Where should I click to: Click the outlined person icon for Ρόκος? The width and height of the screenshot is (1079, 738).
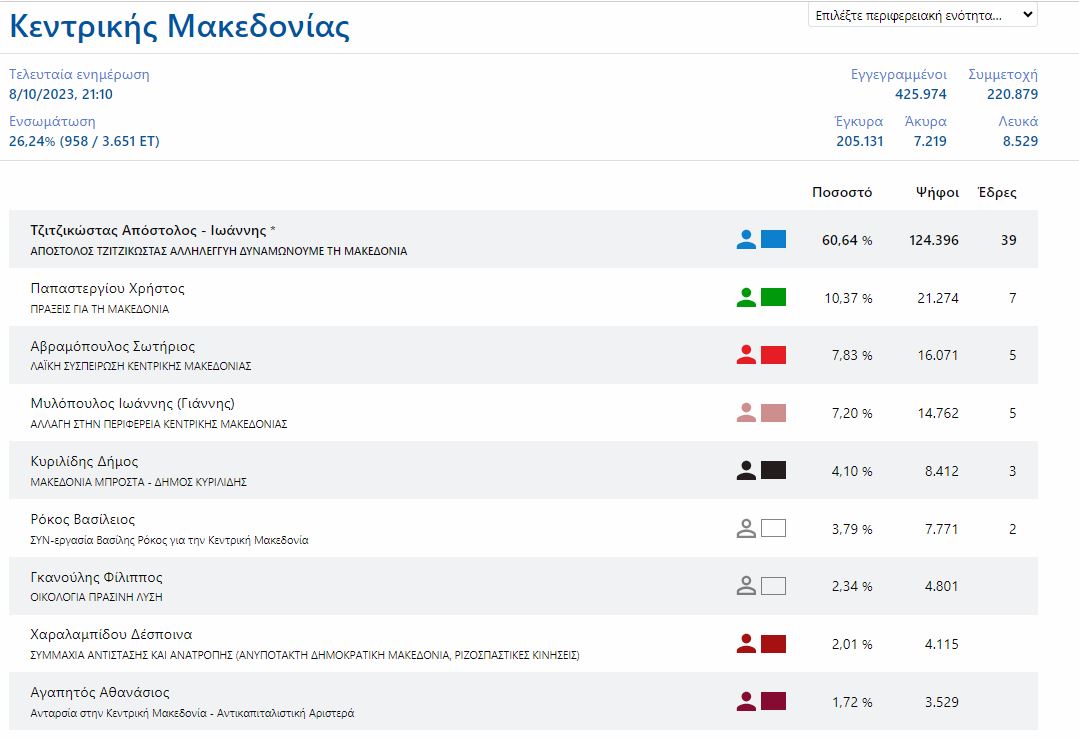(x=746, y=528)
